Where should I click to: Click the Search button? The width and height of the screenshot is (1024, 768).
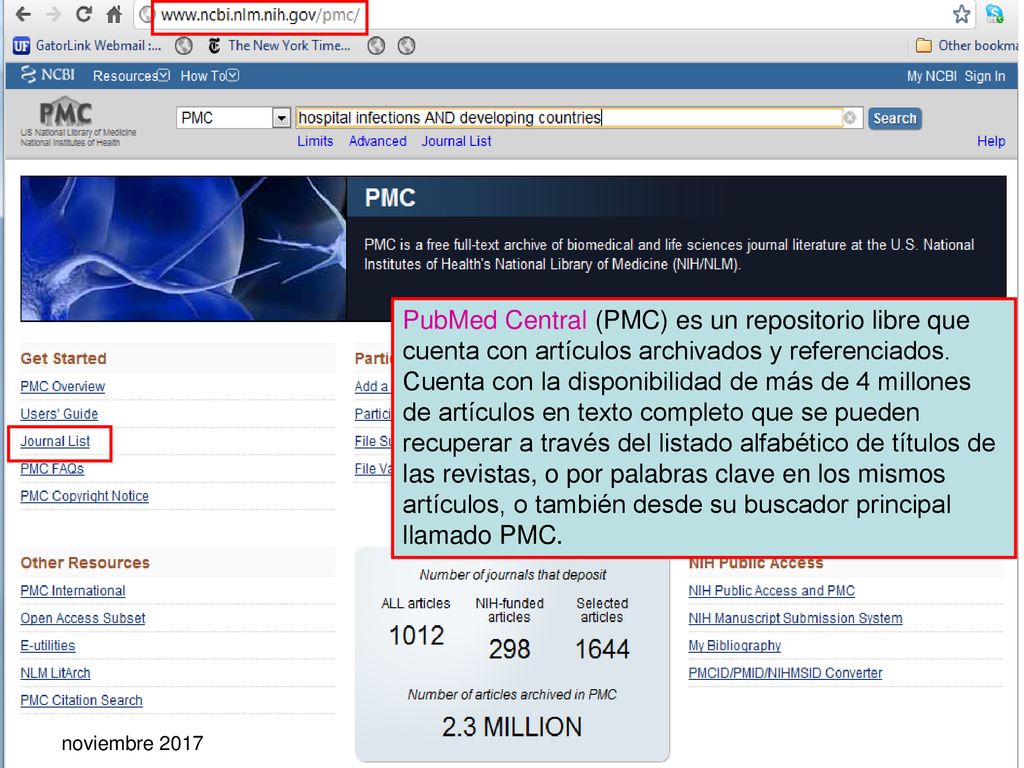tap(895, 118)
